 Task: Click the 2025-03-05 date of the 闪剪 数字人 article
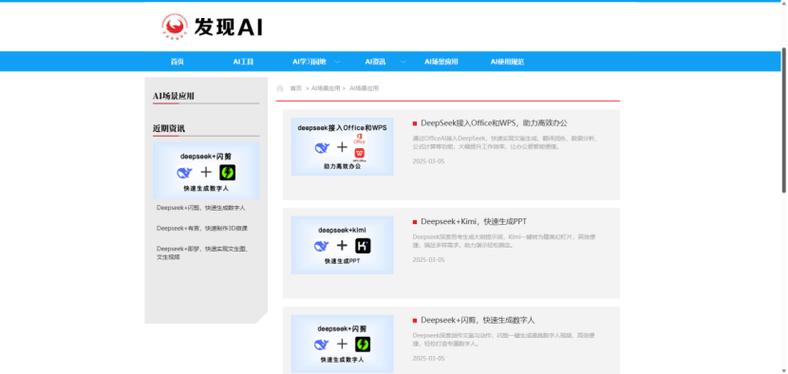[429, 358]
